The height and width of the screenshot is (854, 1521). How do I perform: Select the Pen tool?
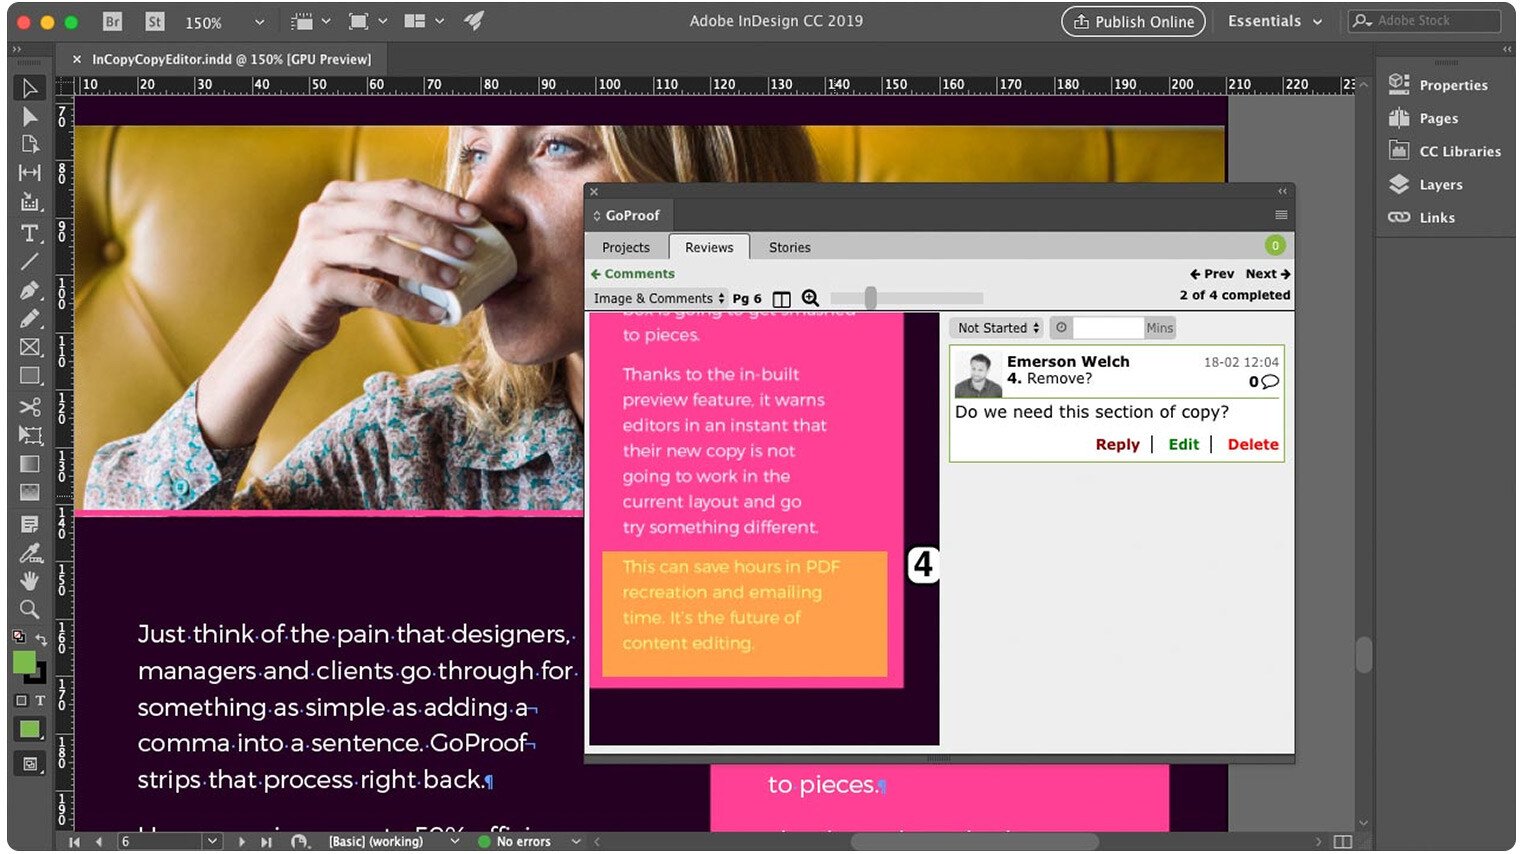(29, 291)
